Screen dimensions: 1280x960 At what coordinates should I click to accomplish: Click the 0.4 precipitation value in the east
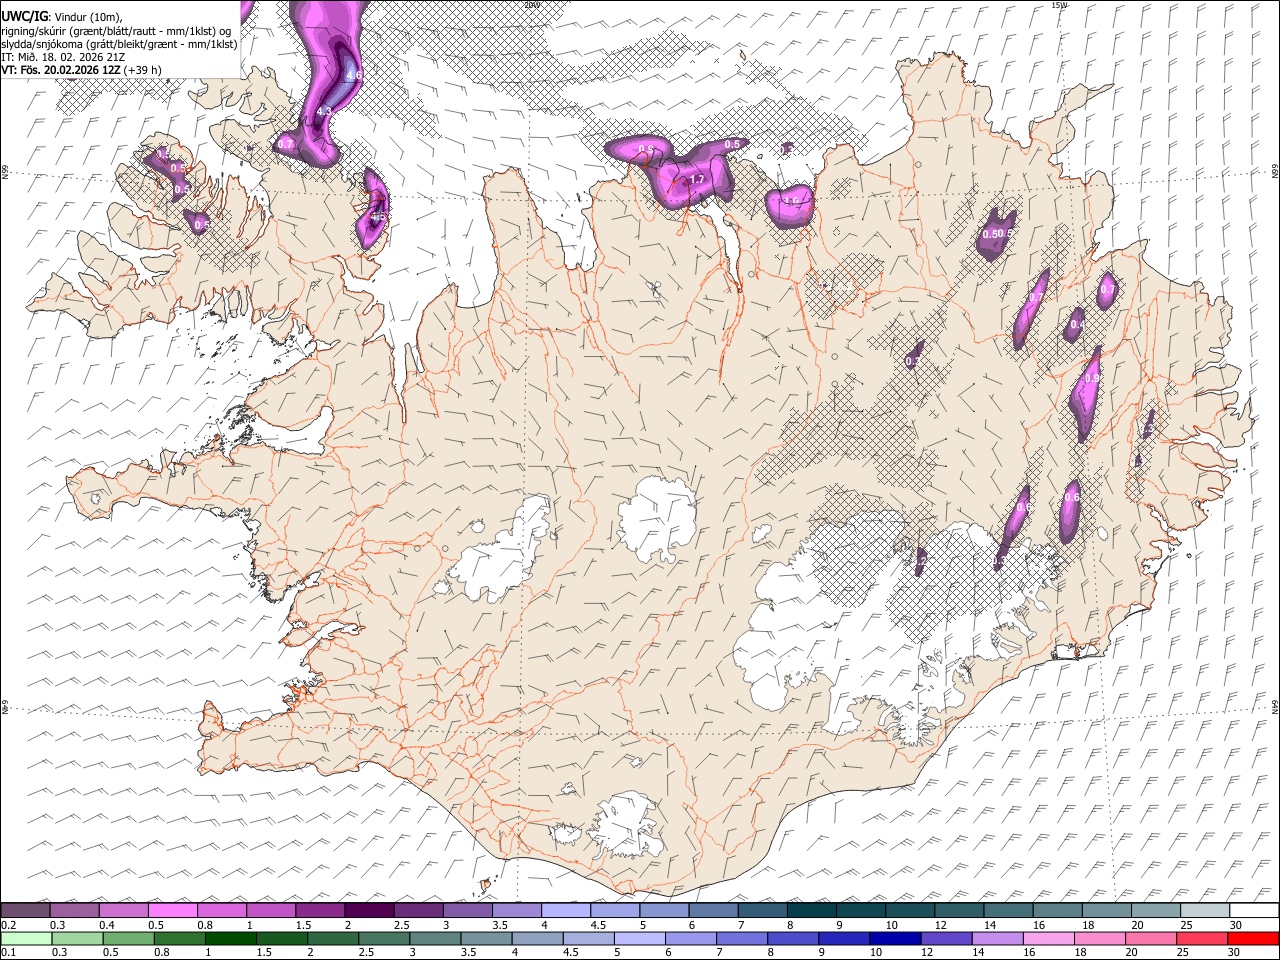[1077, 325]
